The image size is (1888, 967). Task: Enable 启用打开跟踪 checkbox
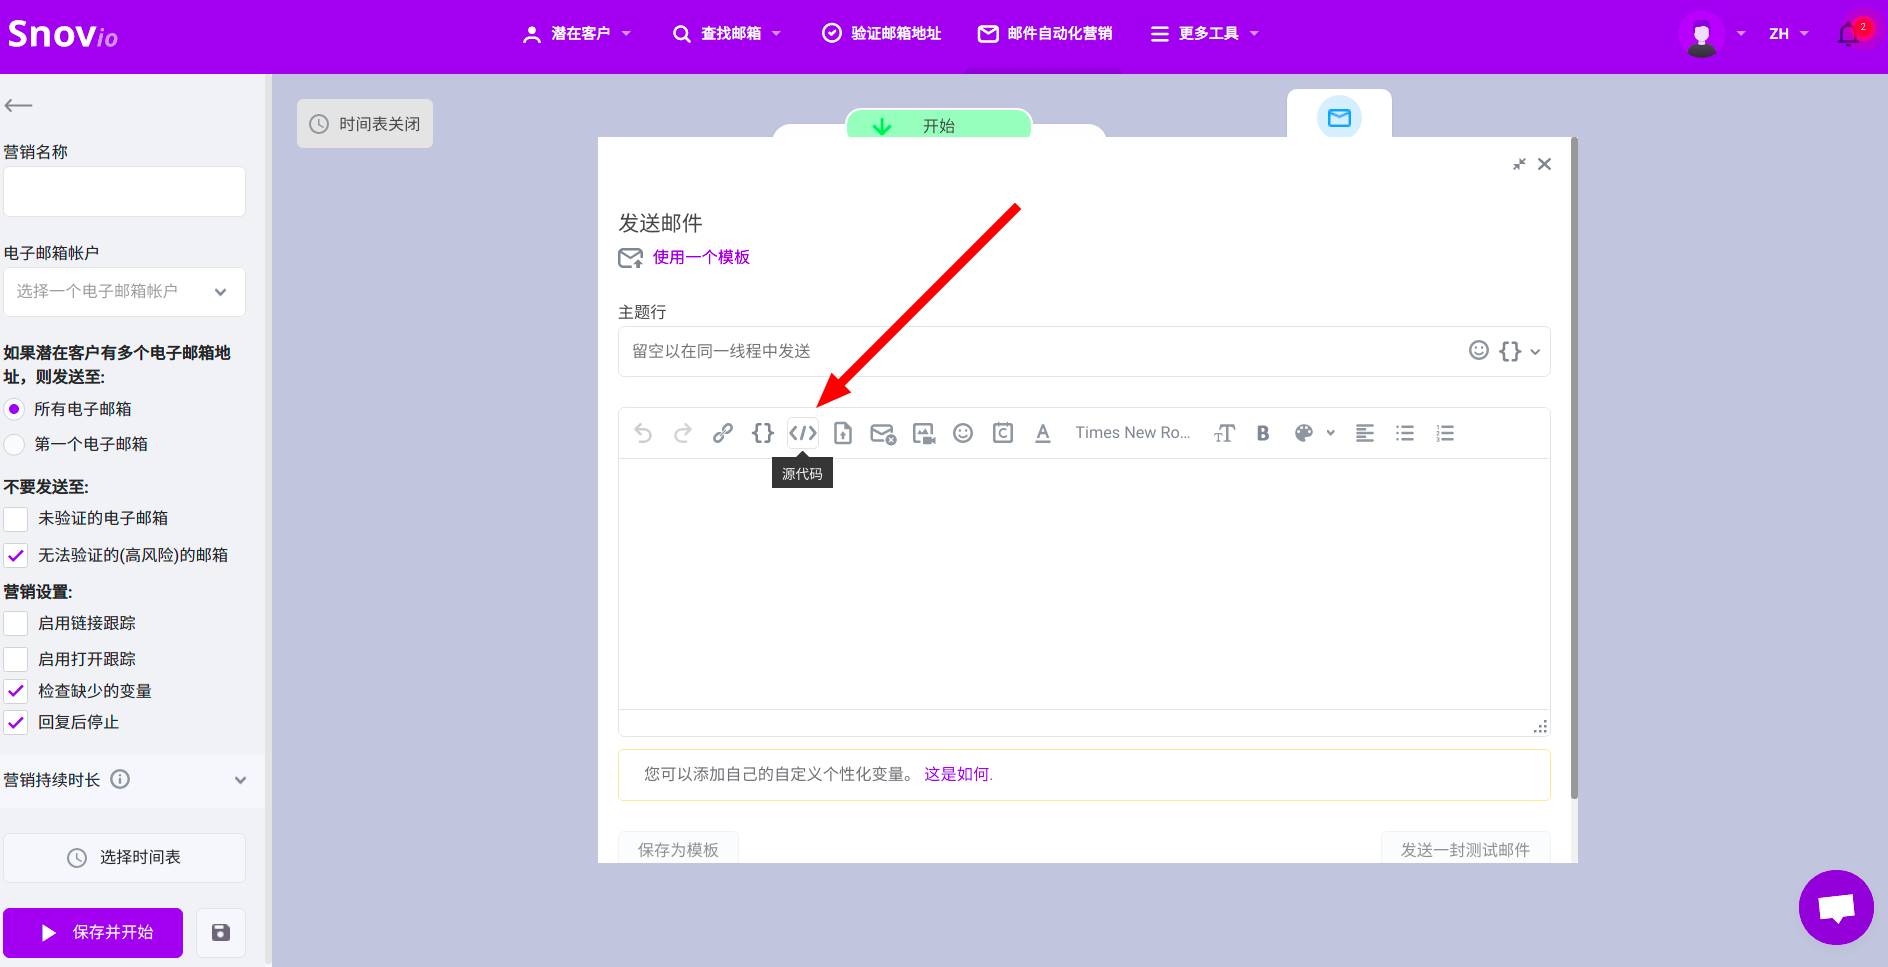click(x=16, y=659)
